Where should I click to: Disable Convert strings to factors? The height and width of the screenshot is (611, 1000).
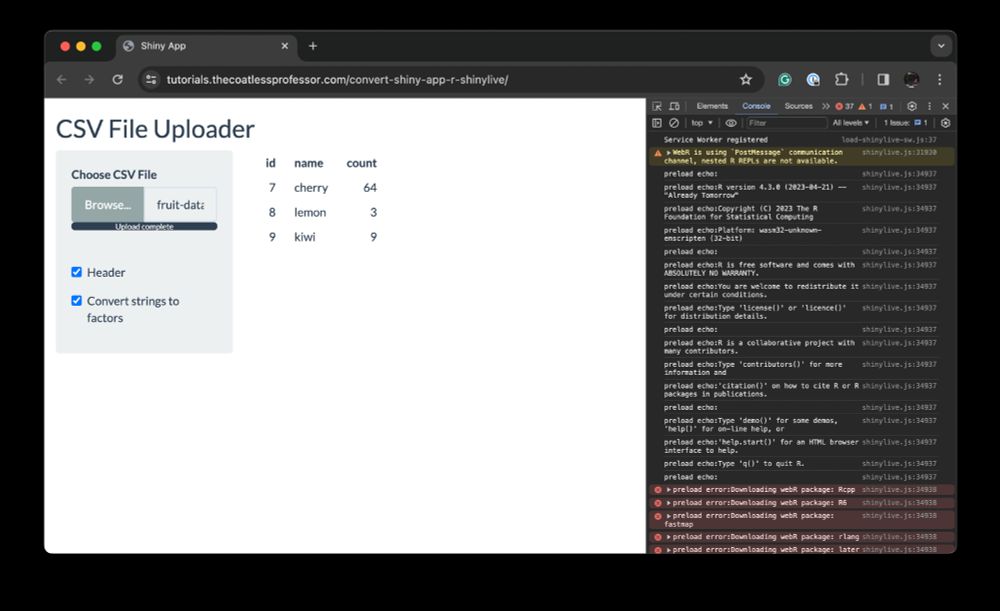[x=77, y=301]
